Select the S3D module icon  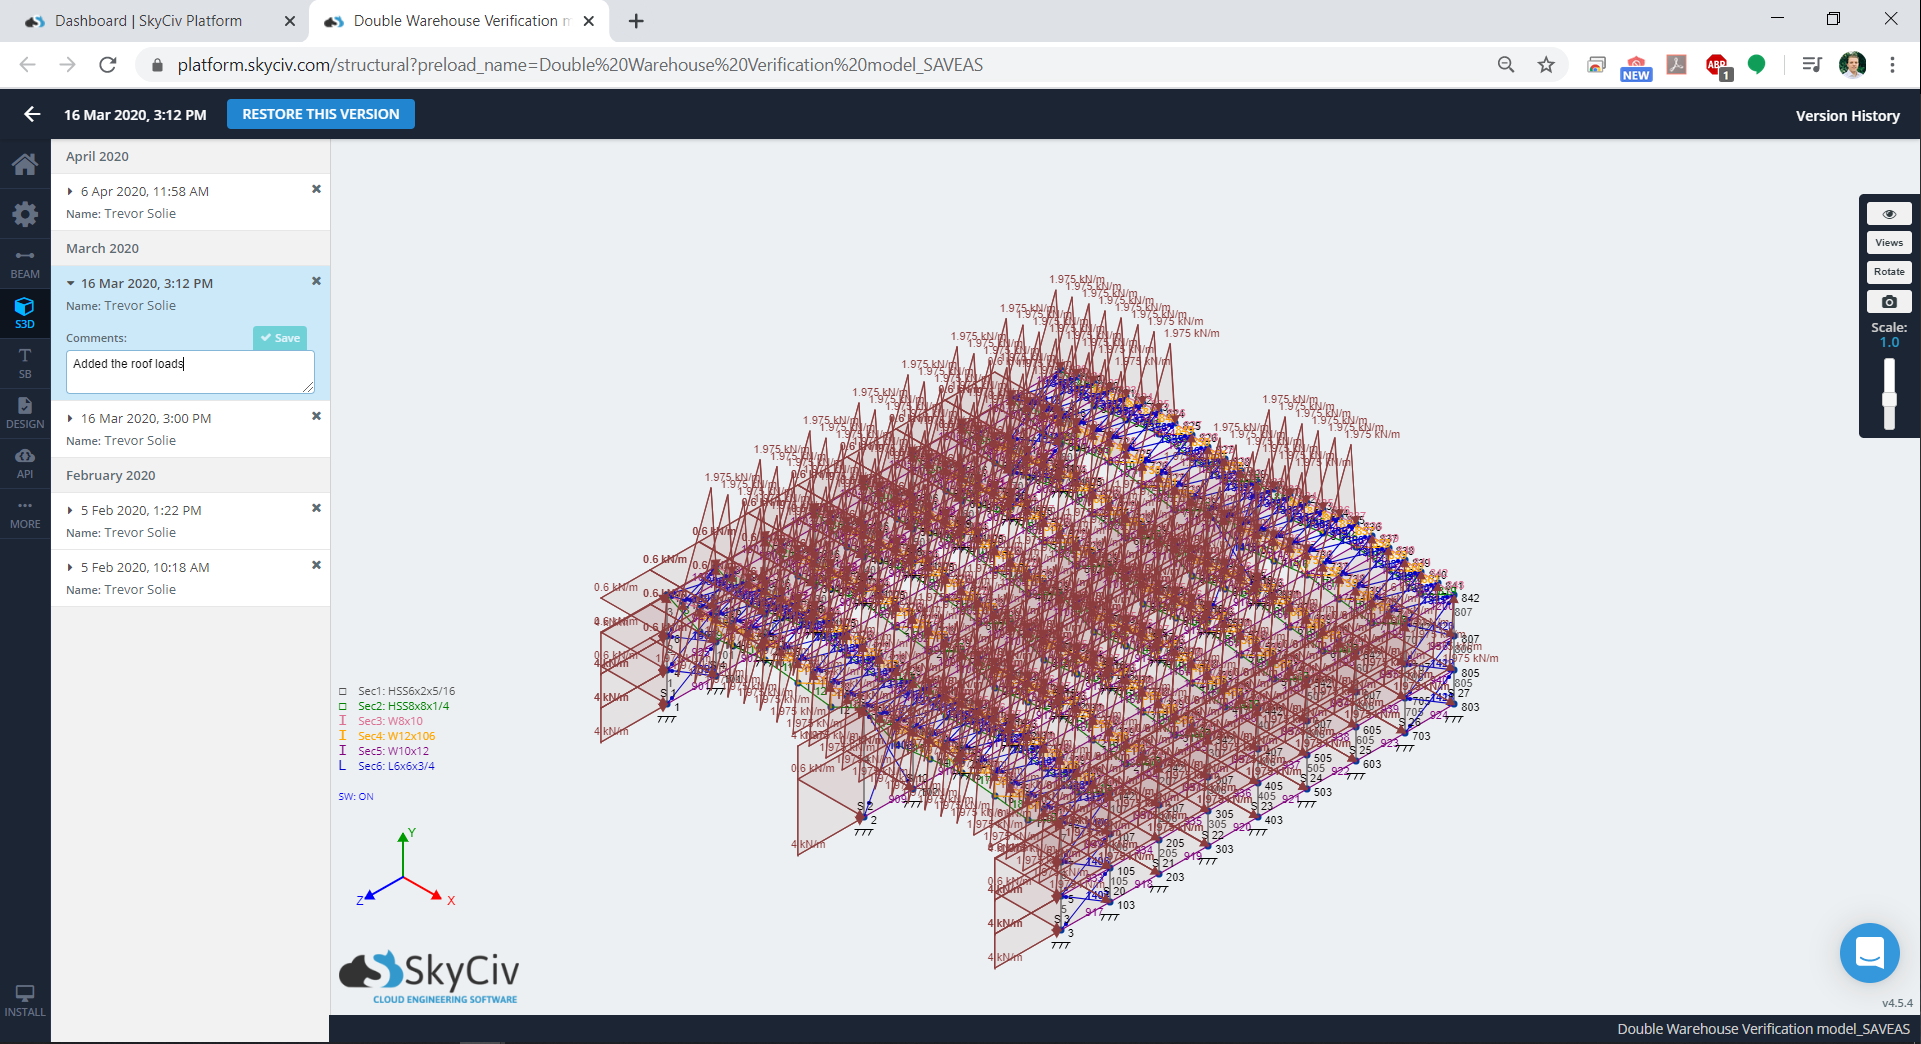25,312
